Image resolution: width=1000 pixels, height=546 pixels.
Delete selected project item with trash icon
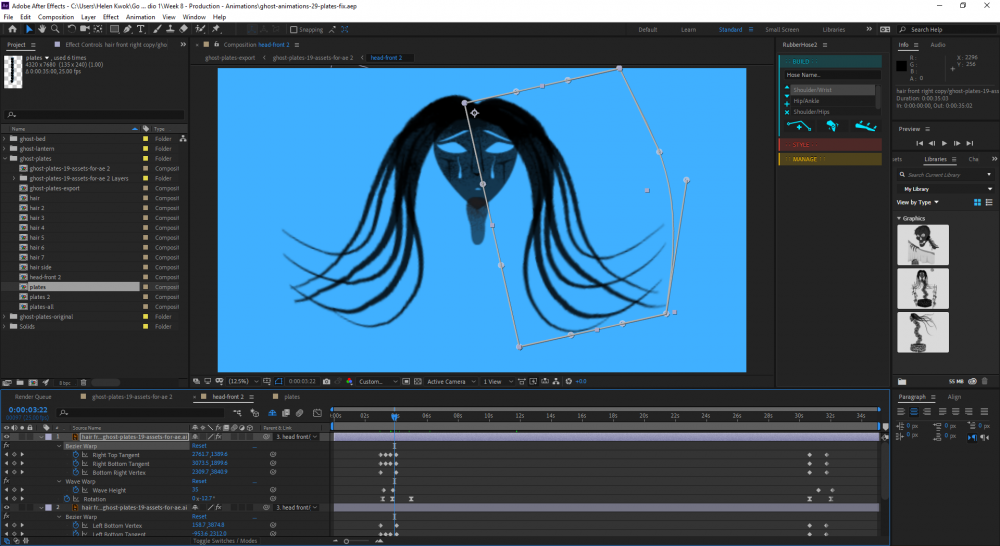click(x=84, y=383)
